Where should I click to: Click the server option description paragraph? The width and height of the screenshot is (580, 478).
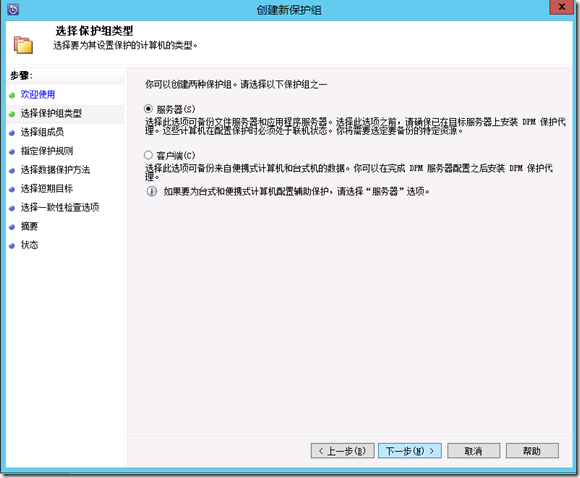tap(355, 126)
